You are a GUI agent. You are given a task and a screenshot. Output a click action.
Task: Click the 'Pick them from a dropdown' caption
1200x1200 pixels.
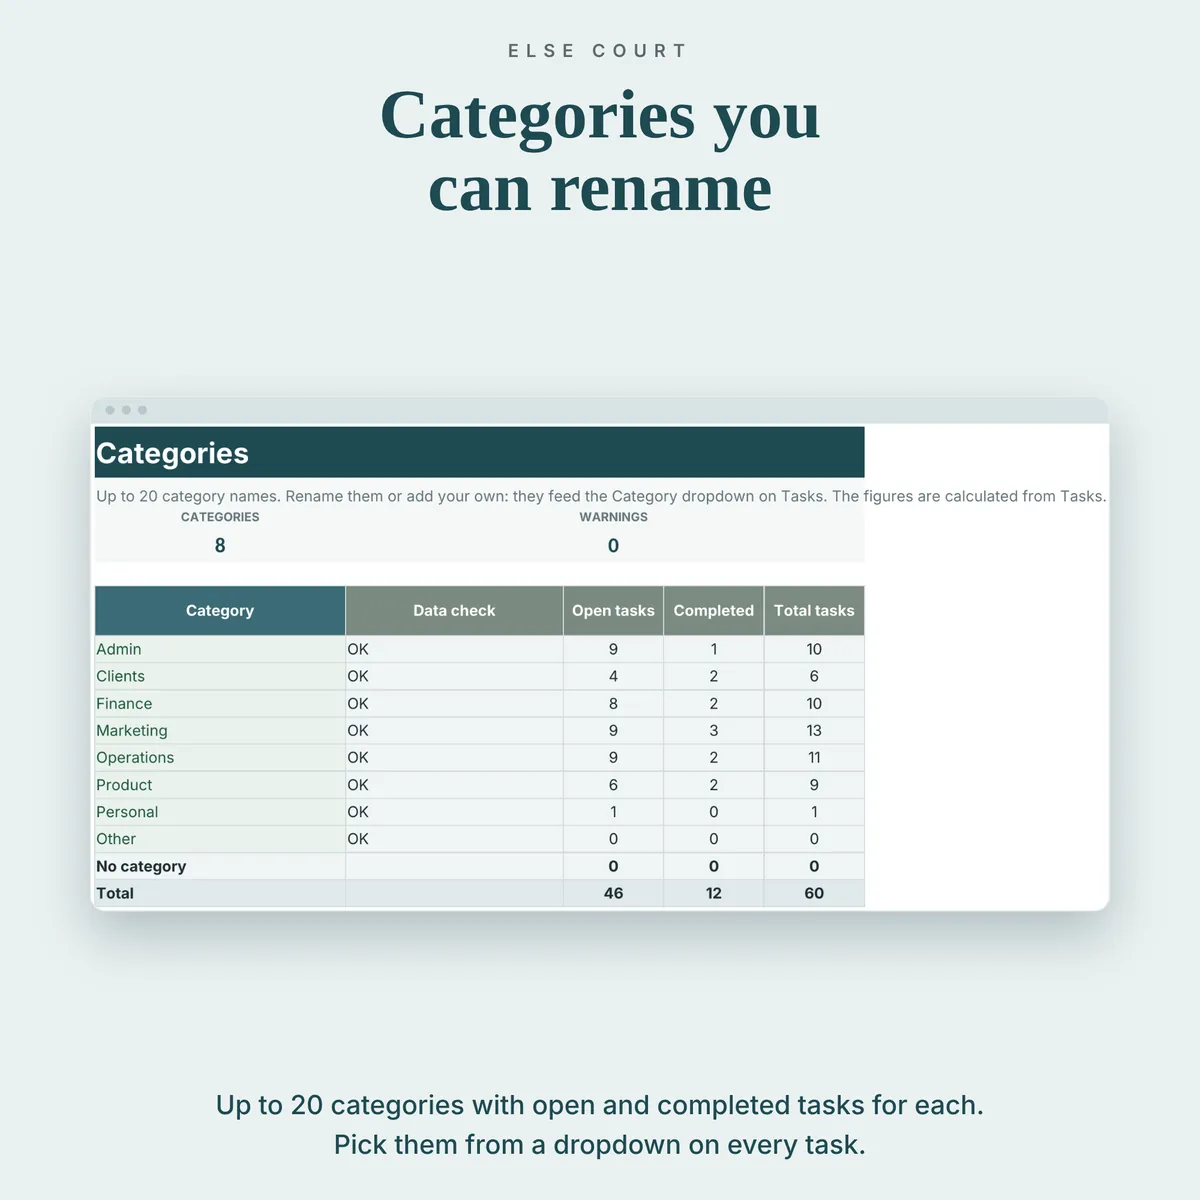point(600,1144)
